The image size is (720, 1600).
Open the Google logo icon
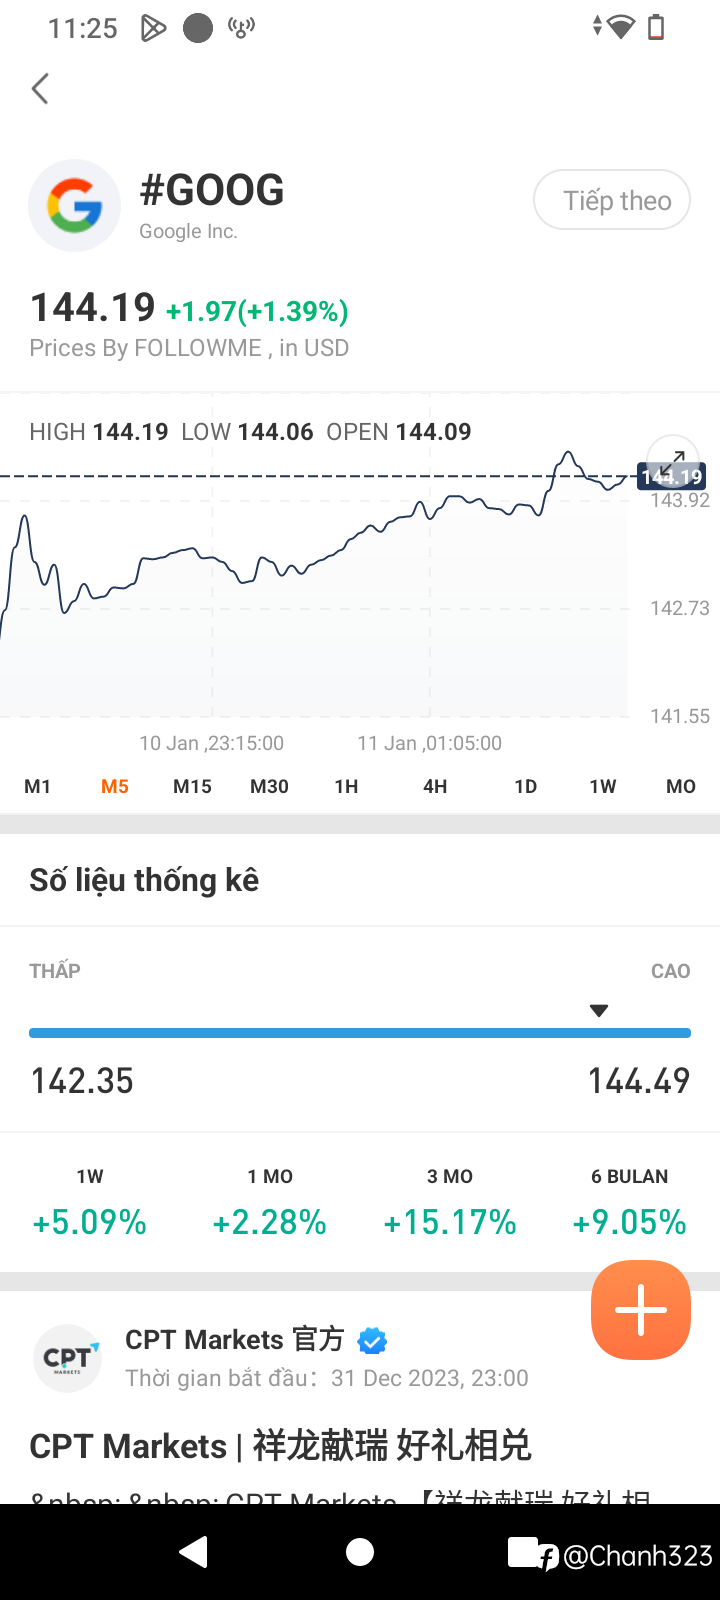coord(75,205)
